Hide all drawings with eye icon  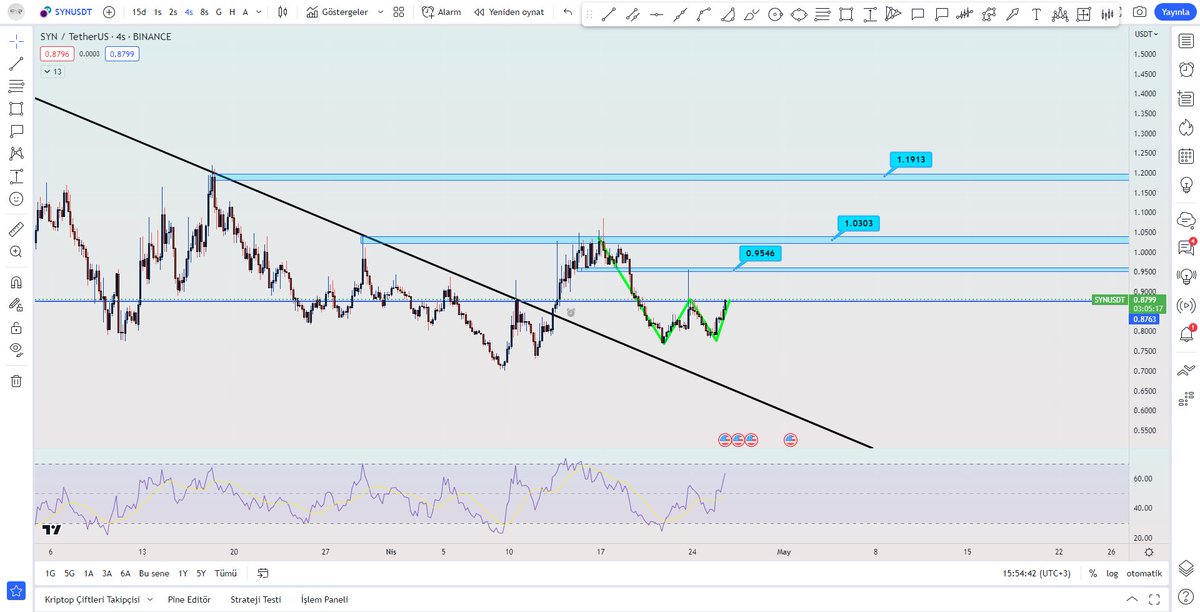pyautogui.click(x=16, y=349)
